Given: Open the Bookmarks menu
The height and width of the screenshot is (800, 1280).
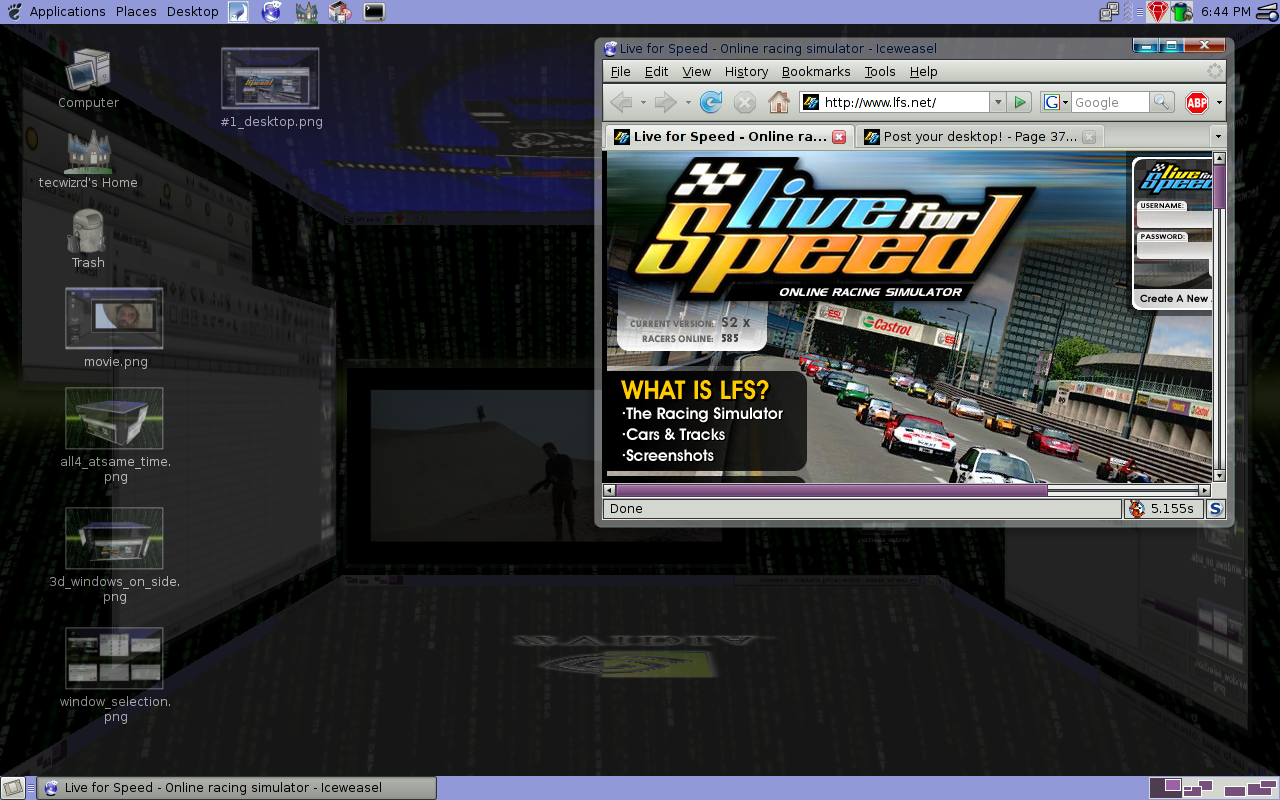Looking at the screenshot, I should pyautogui.click(x=816, y=72).
